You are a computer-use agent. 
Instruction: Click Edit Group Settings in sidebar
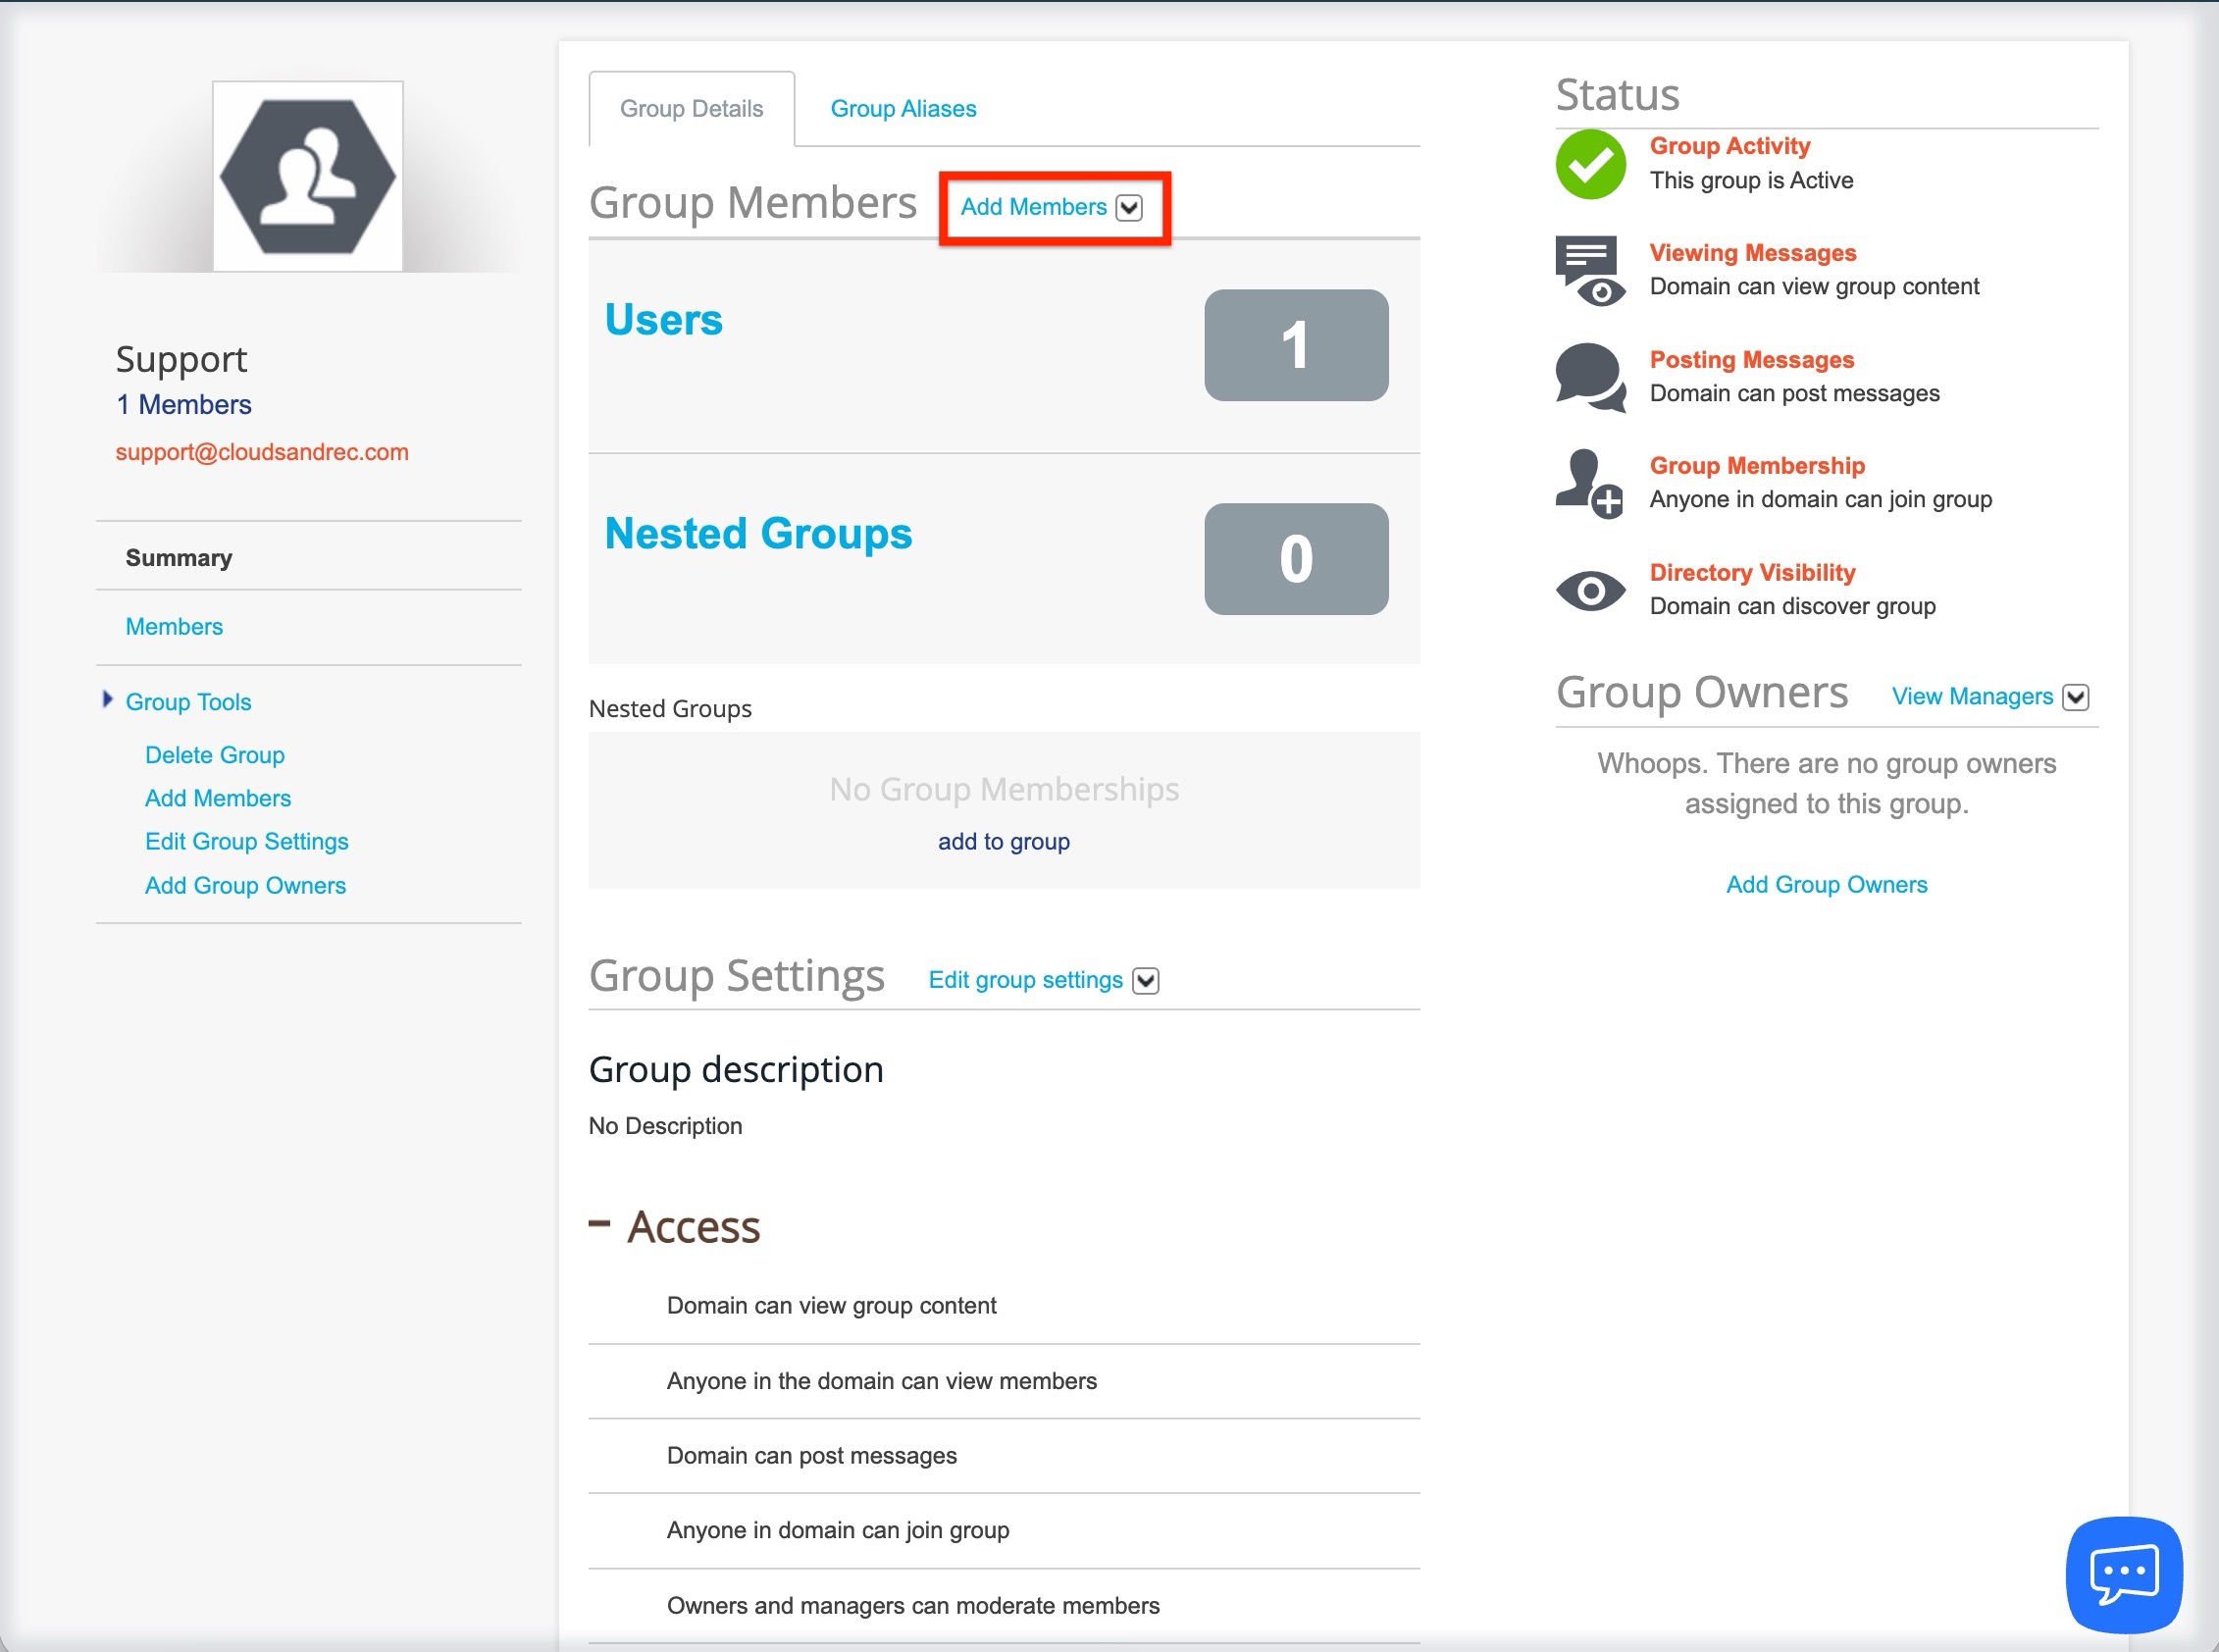[247, 842]
